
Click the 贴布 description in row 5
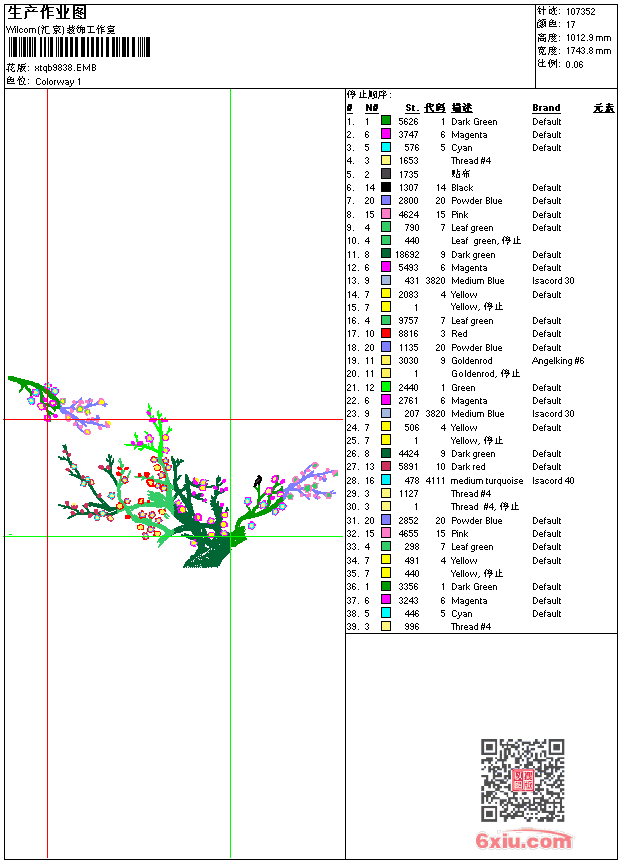pos(461,174)
